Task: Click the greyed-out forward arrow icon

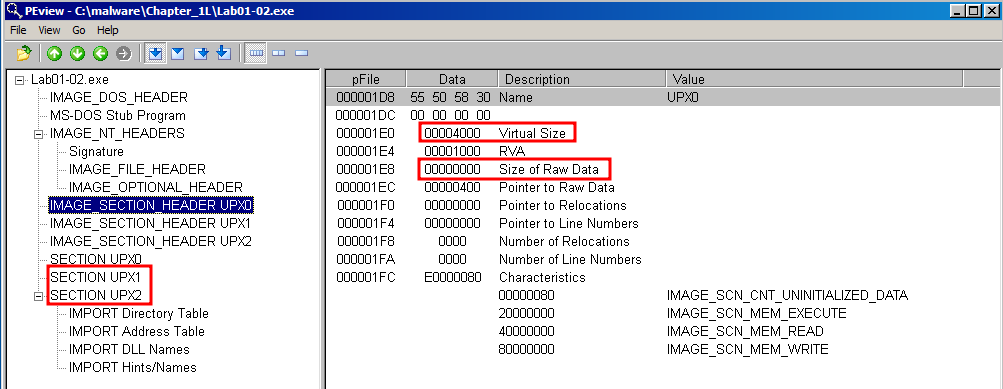Action: point(123,54)
